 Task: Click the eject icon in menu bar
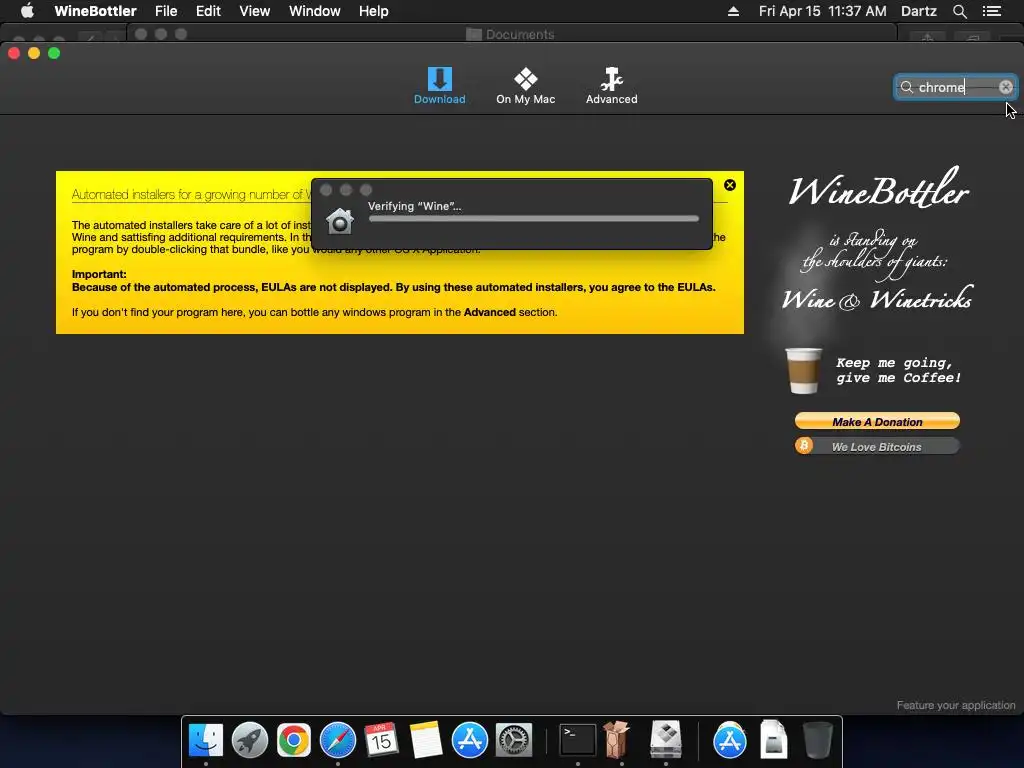(733, 11)
